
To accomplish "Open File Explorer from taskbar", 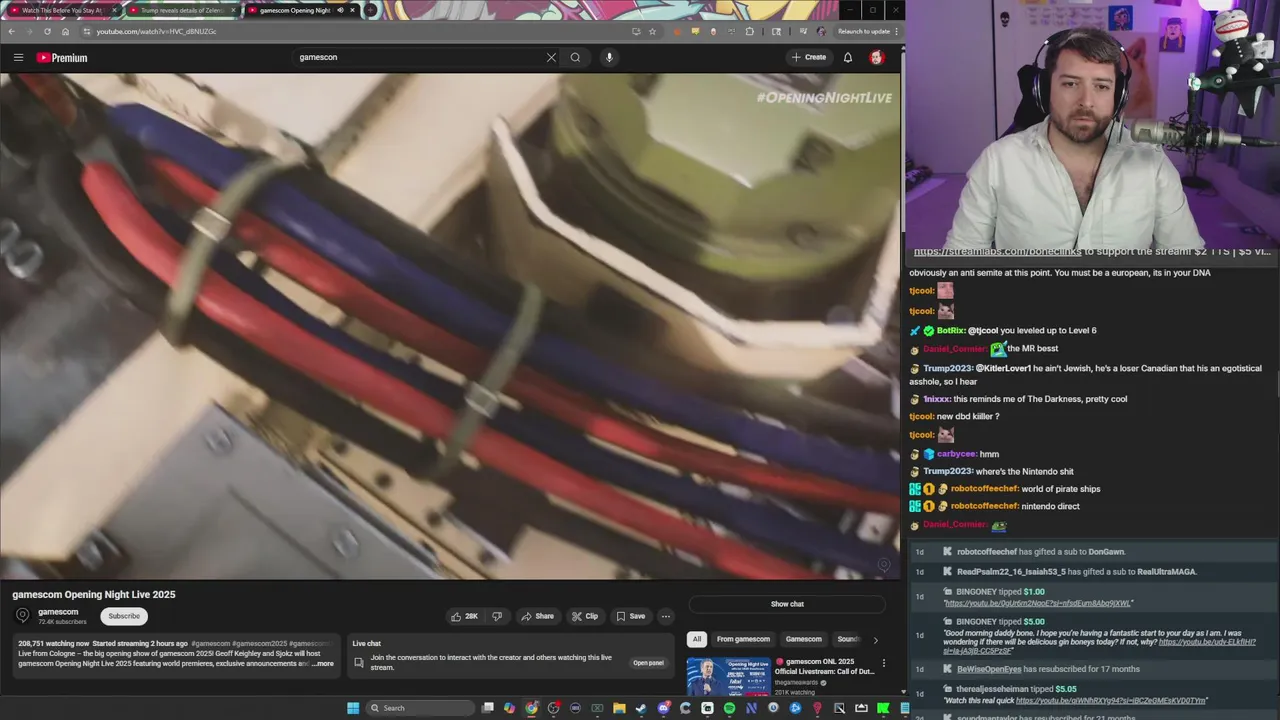I will [619, 708].
